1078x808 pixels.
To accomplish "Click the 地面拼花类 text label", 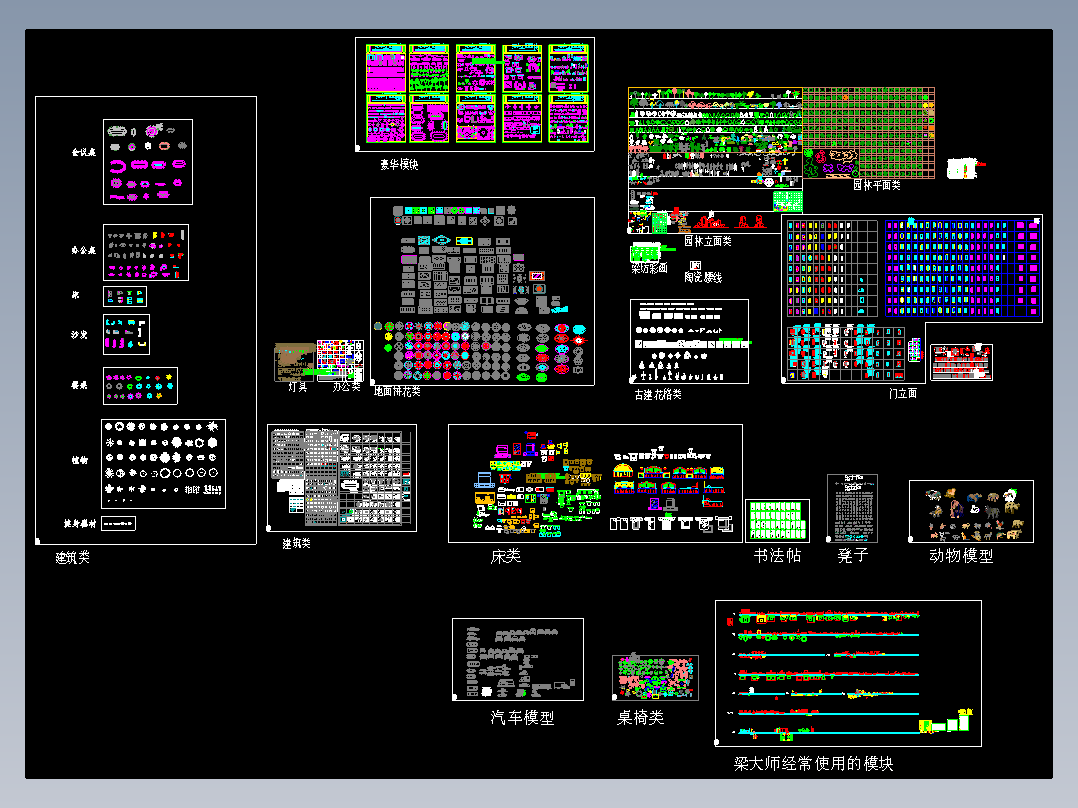I will pyautogui.click(x=397, y=391).
